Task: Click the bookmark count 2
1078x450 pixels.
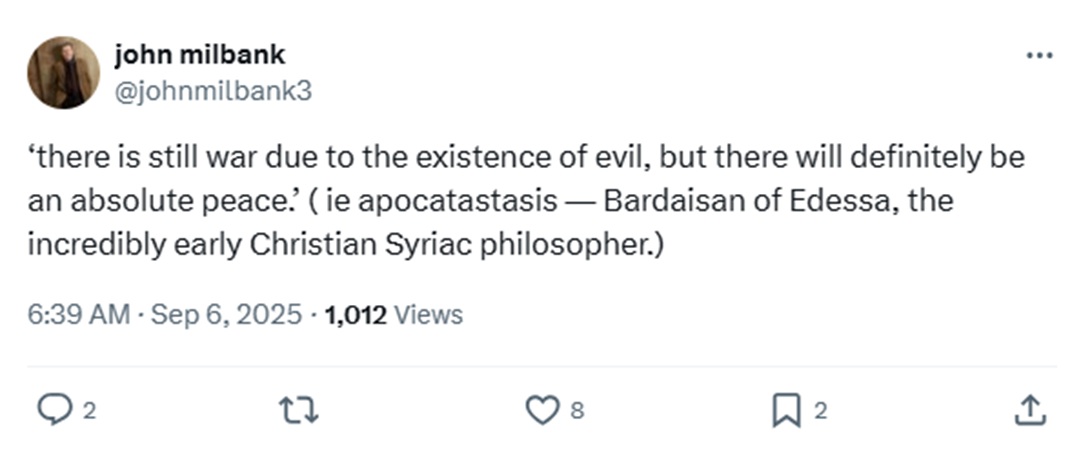Action: 820,411
